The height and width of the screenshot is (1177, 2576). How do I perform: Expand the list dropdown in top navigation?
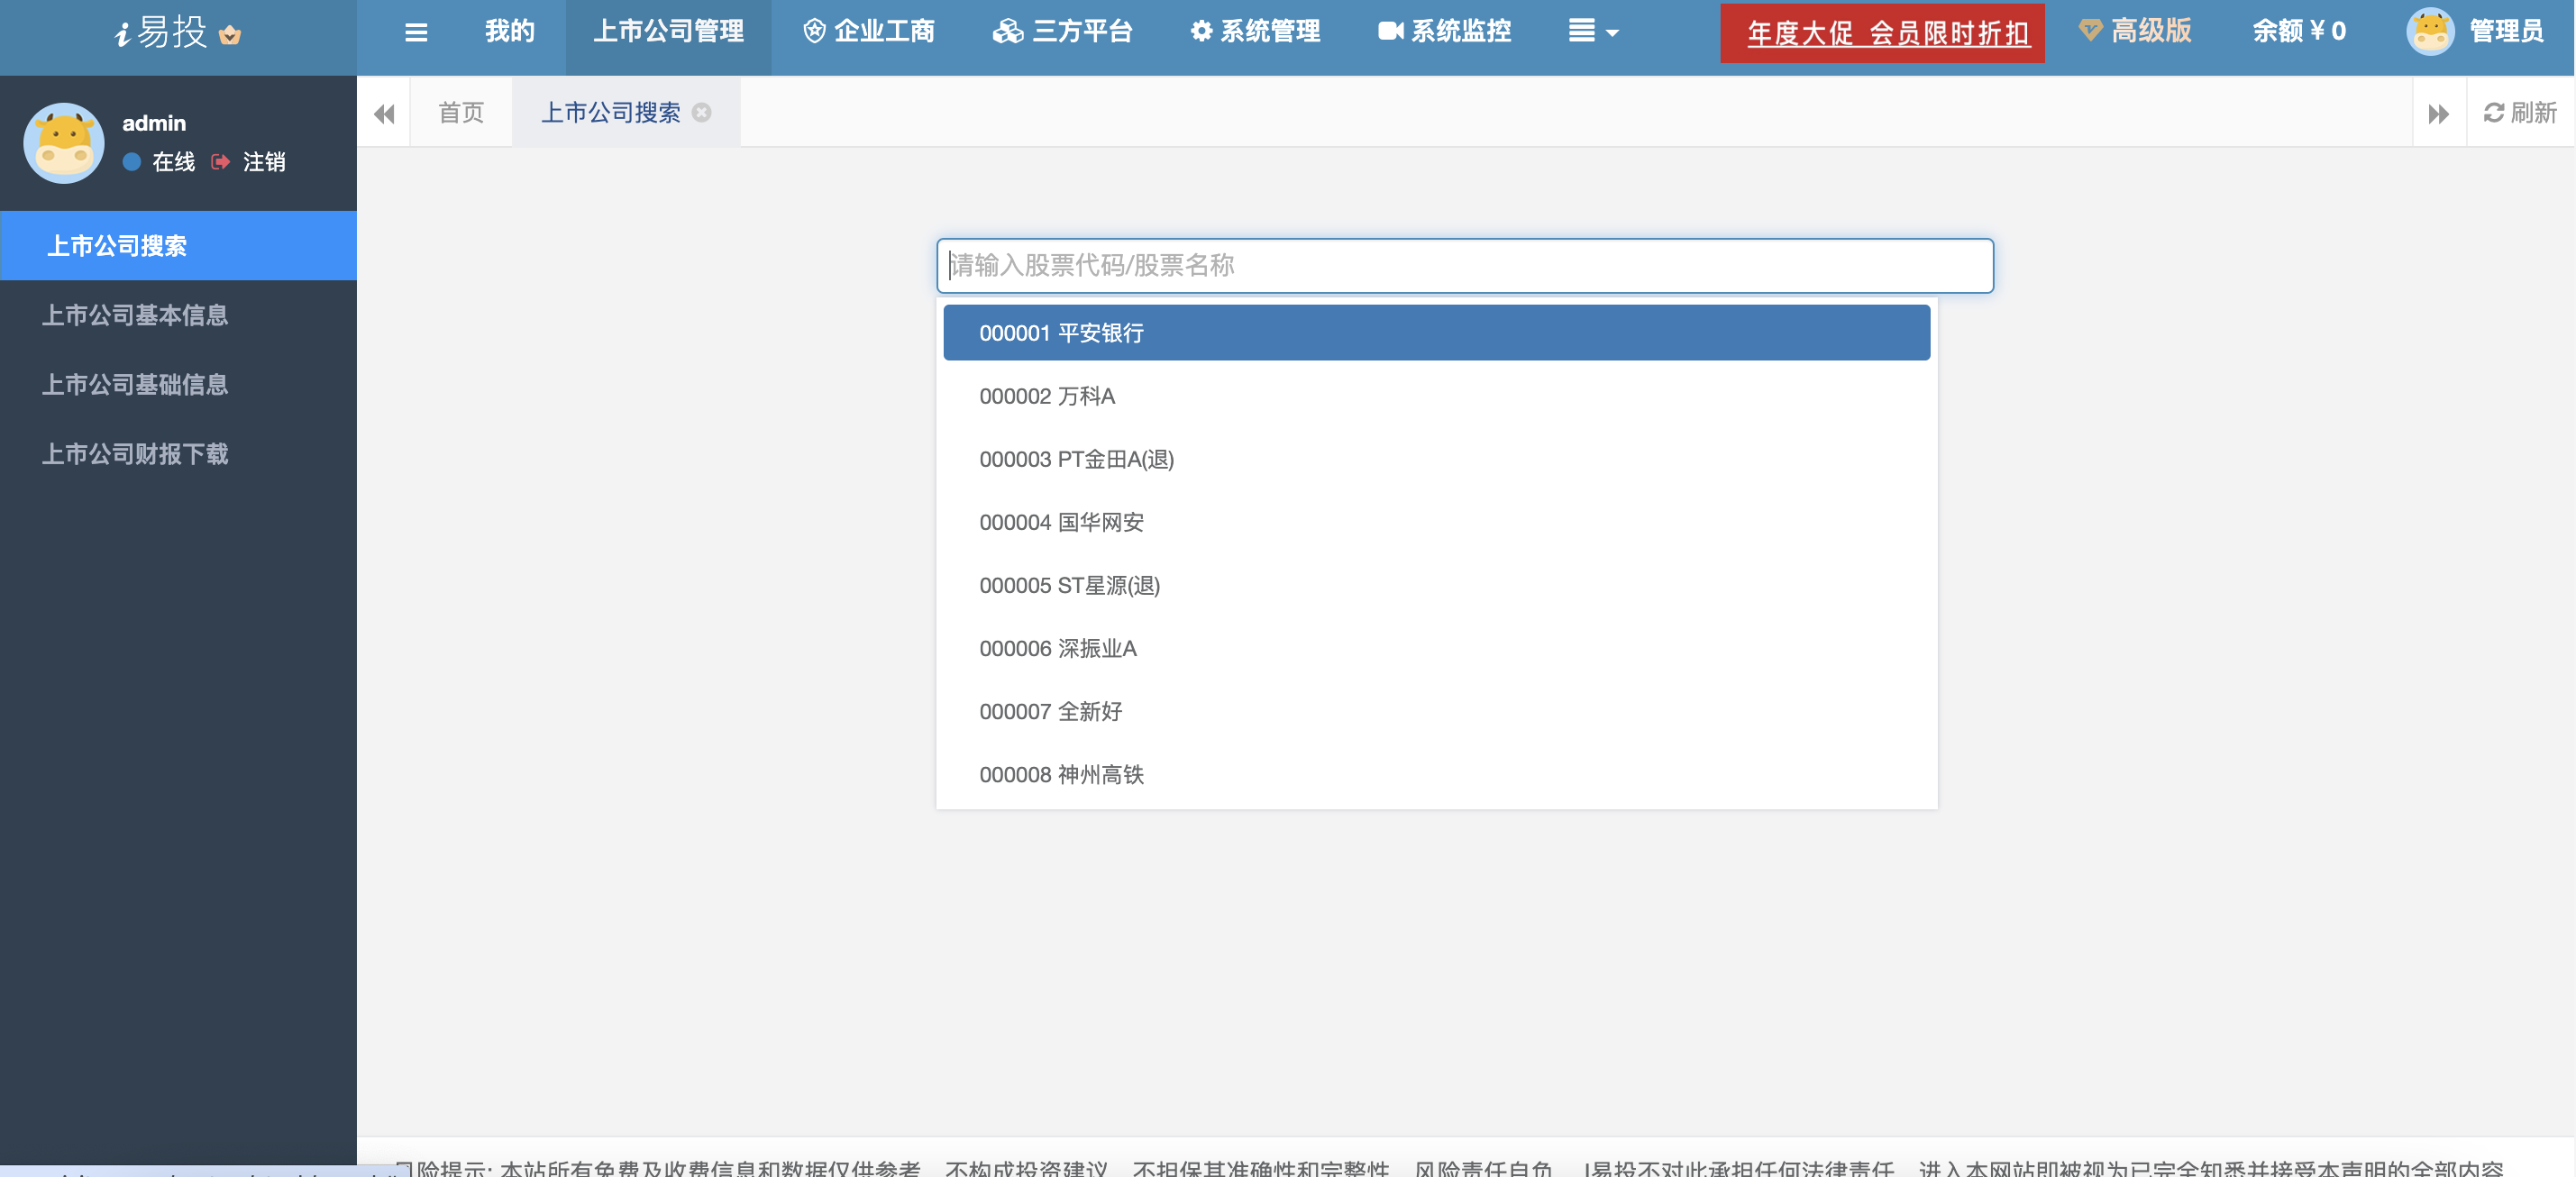pos(1593,32)
